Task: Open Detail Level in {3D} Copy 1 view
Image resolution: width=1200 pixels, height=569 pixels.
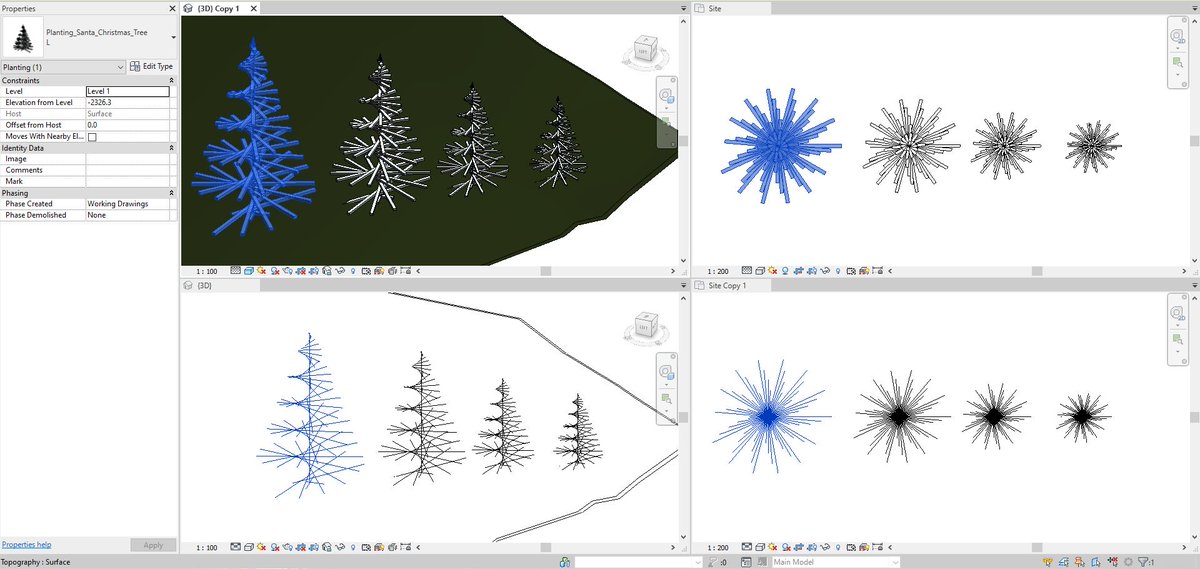Action: (x=235, y=270)
